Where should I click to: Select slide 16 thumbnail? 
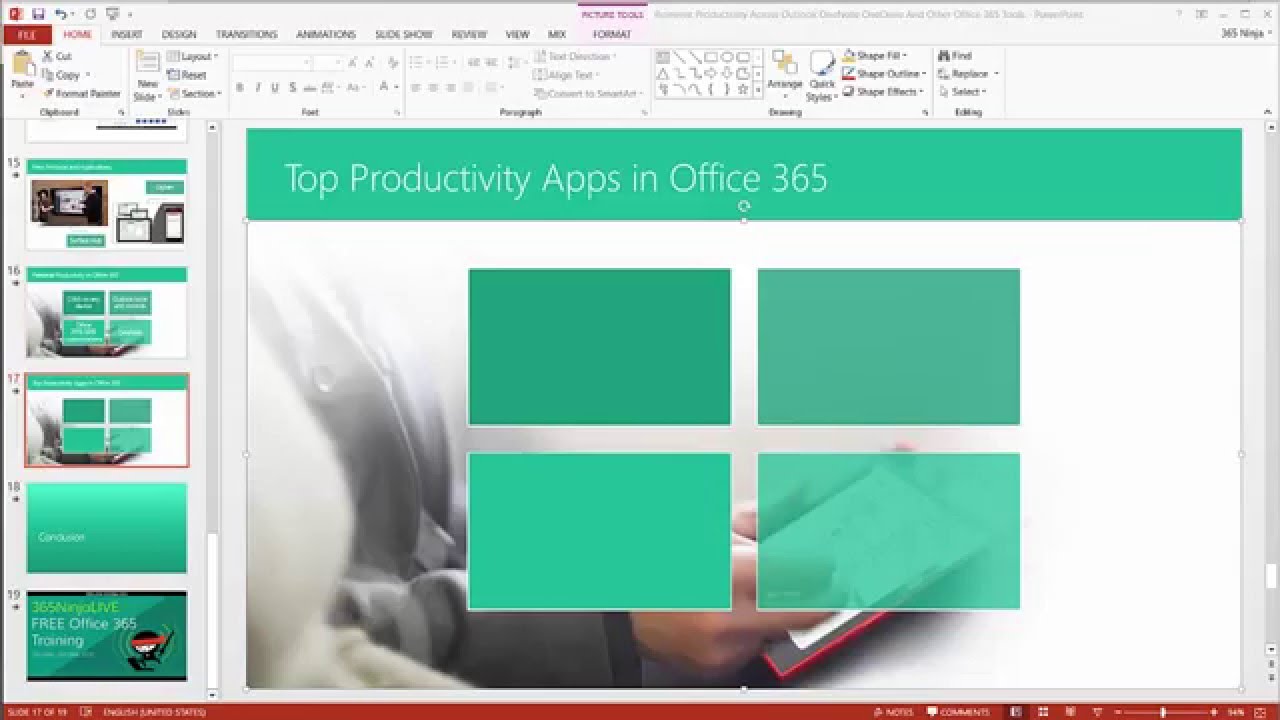point(107,312)
